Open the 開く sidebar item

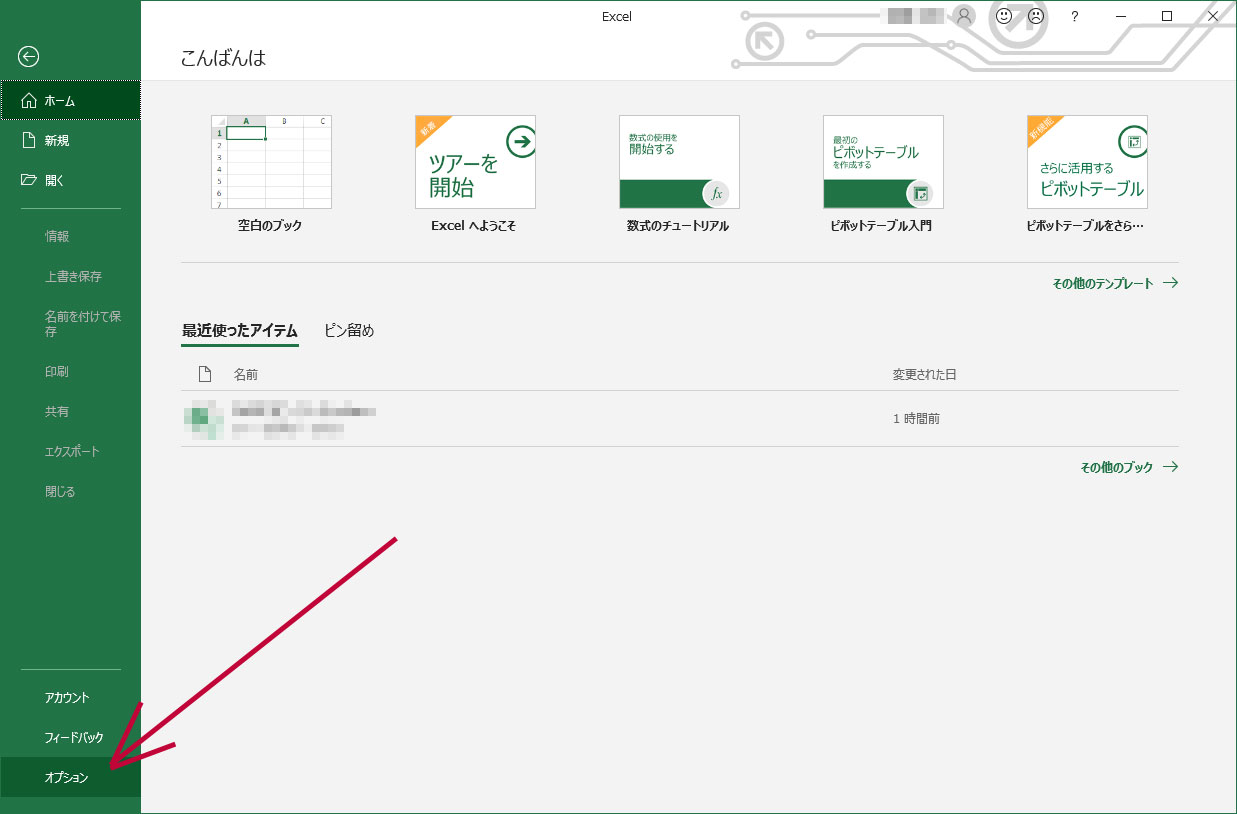tap(70, 180)
